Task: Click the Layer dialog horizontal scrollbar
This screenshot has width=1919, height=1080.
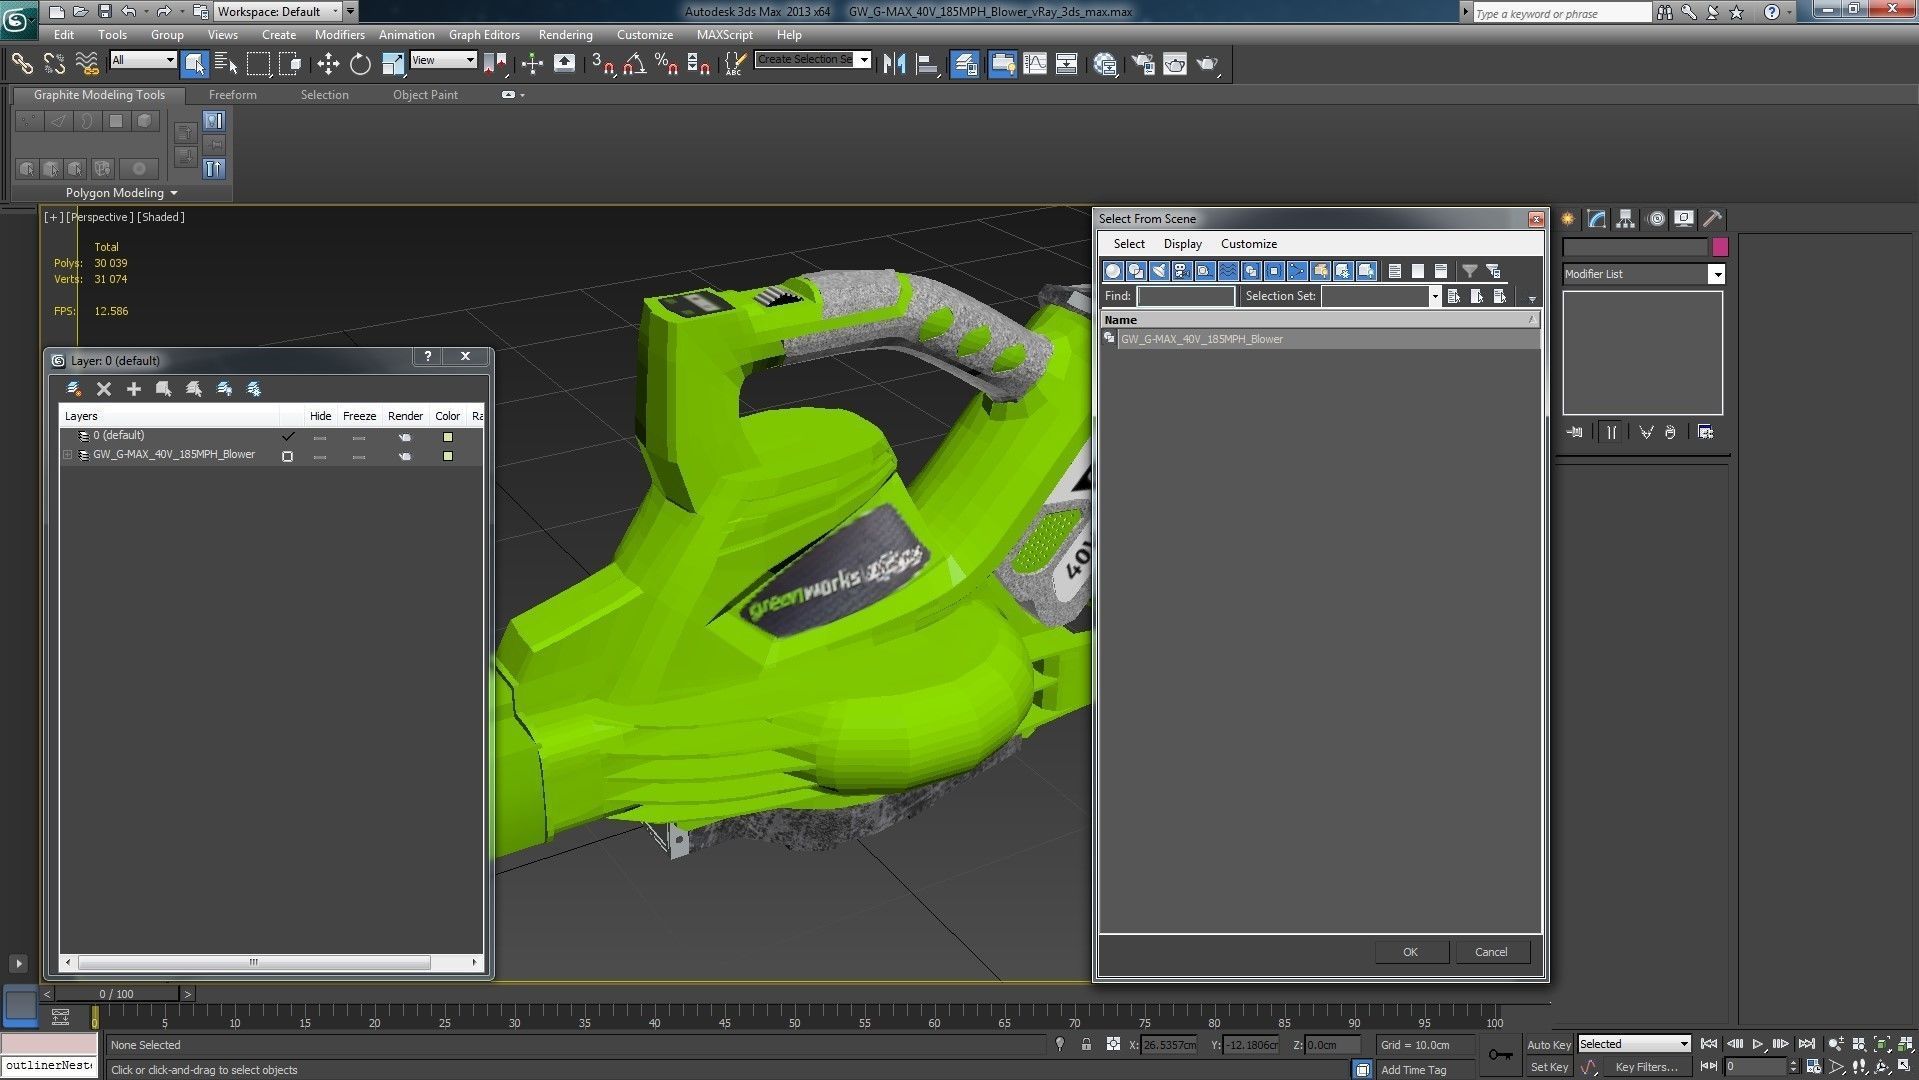Action: pyautogui.click(x=254, y=962)
